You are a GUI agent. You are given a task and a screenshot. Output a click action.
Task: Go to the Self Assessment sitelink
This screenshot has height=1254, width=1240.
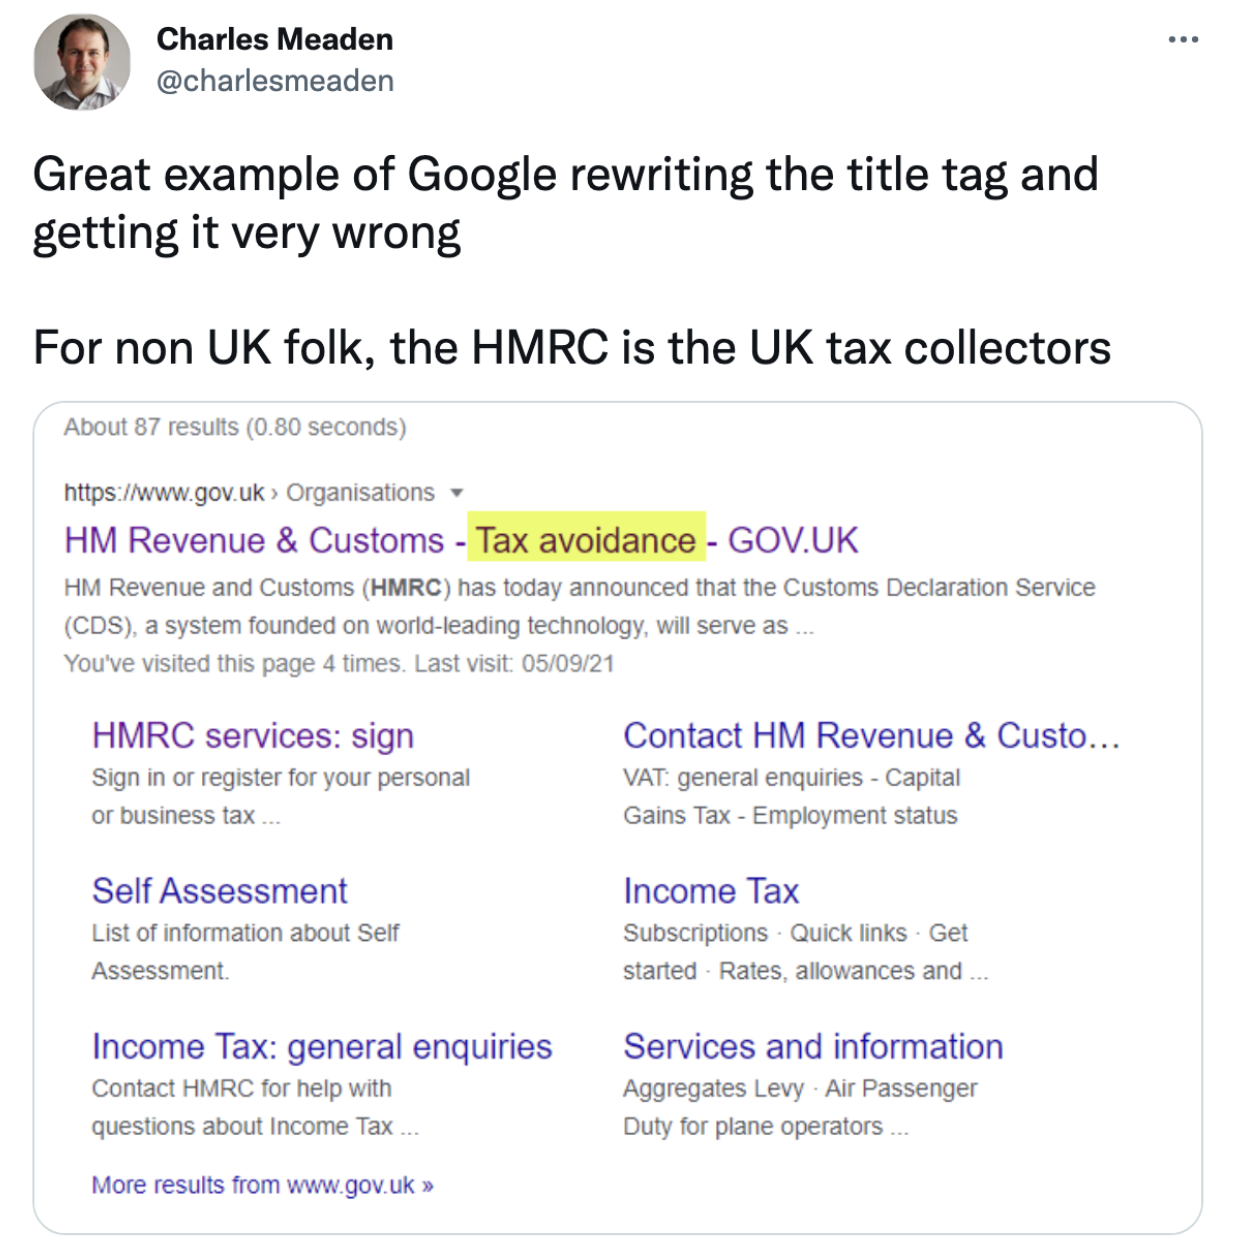(219, 891)
